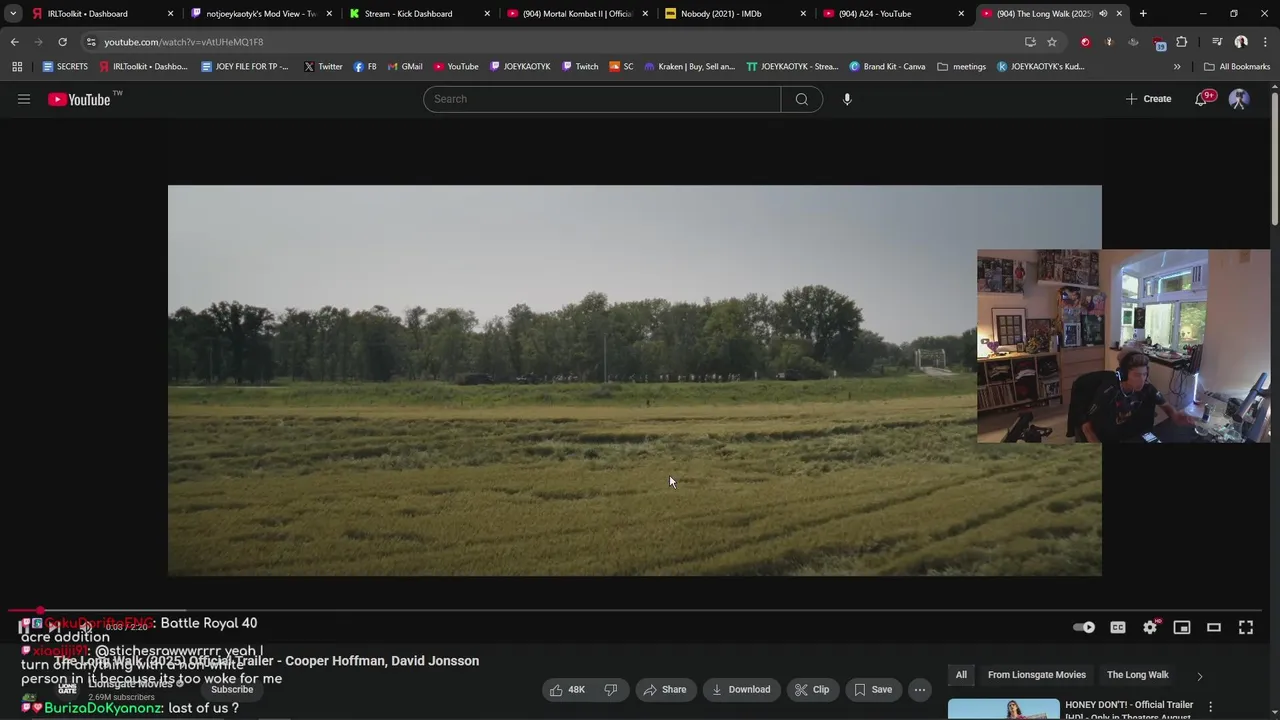
Task: Create a Clip from video
Action: click(x=812, y=689)
